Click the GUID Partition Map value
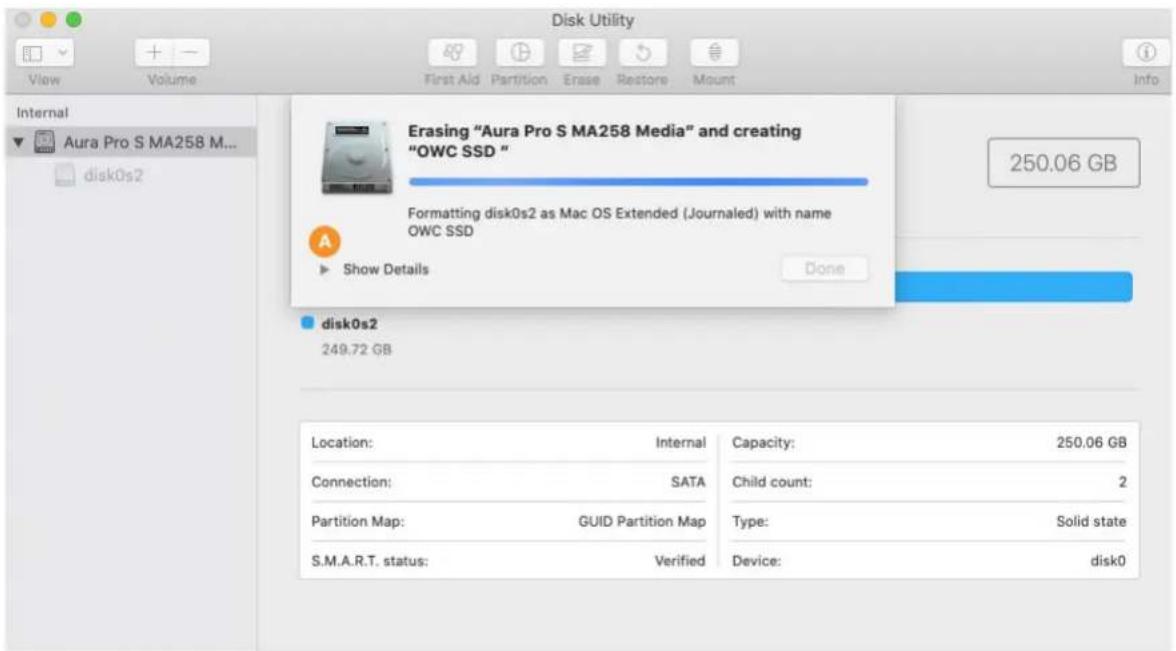Screen dimensions: 1176x651 641,521
